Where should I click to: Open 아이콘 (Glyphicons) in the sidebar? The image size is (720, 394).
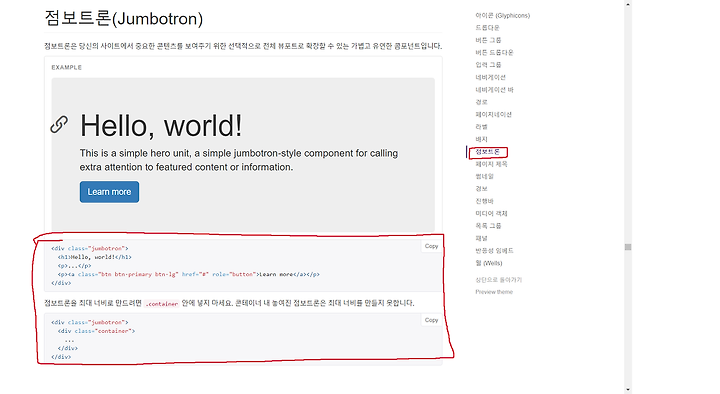coord(502,16)
